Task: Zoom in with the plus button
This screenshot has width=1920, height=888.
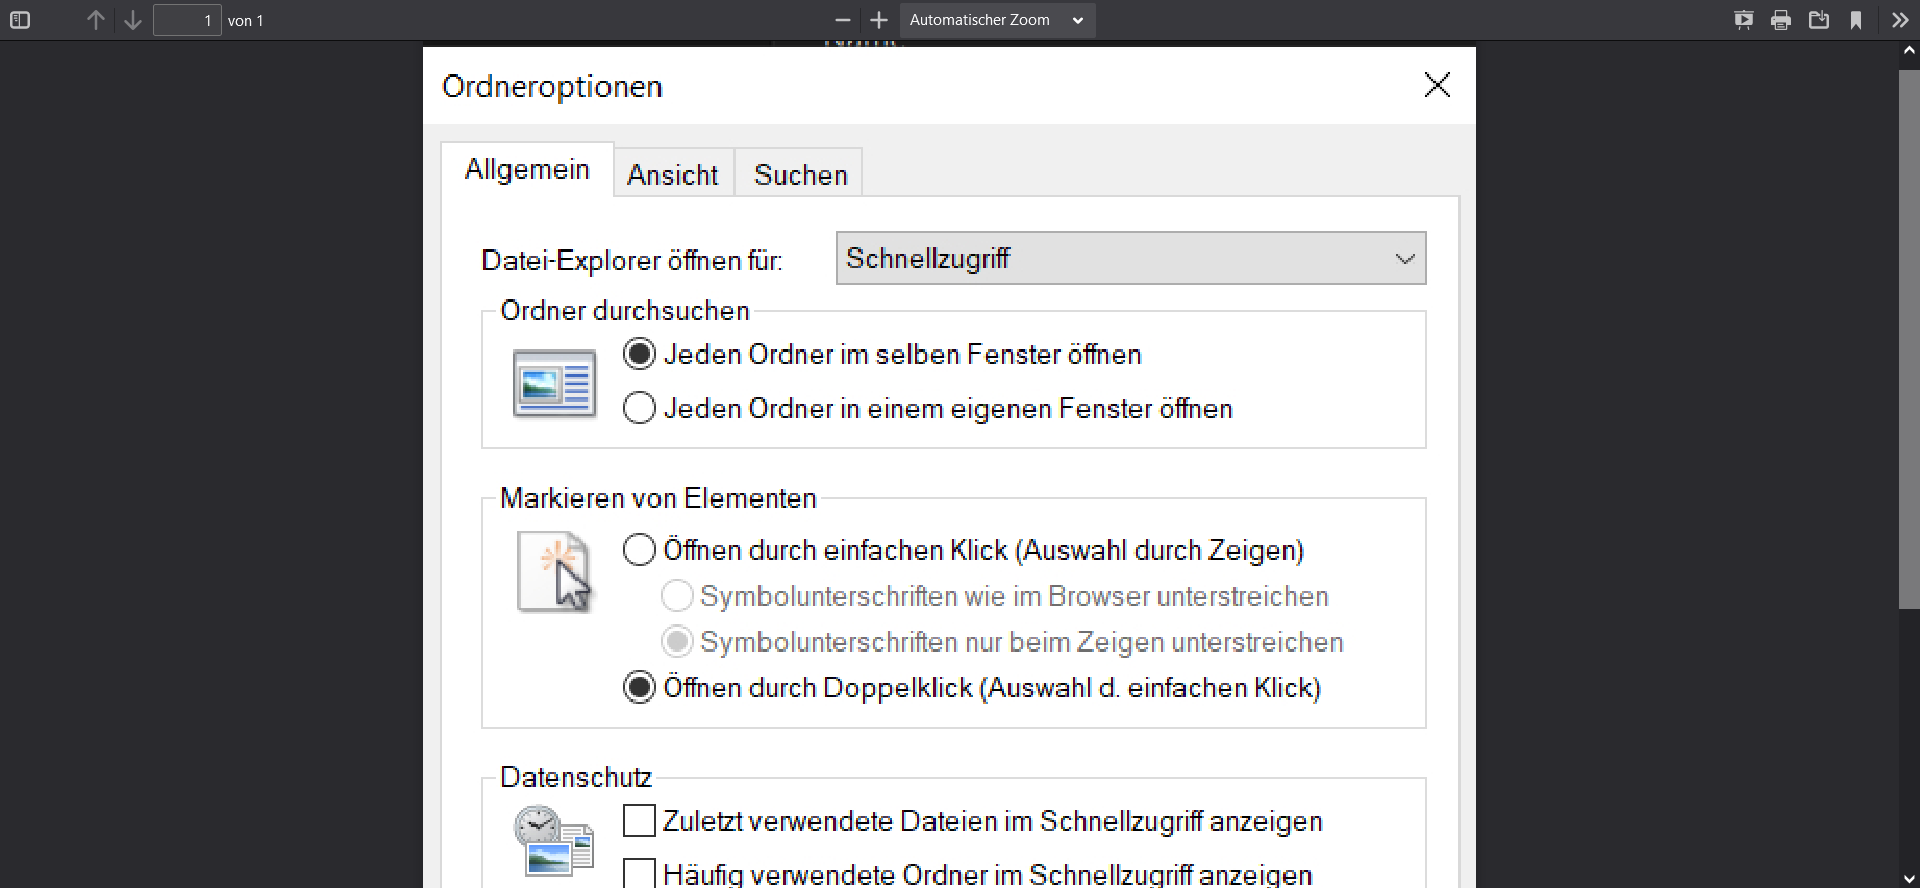Action: pos(879,20)
